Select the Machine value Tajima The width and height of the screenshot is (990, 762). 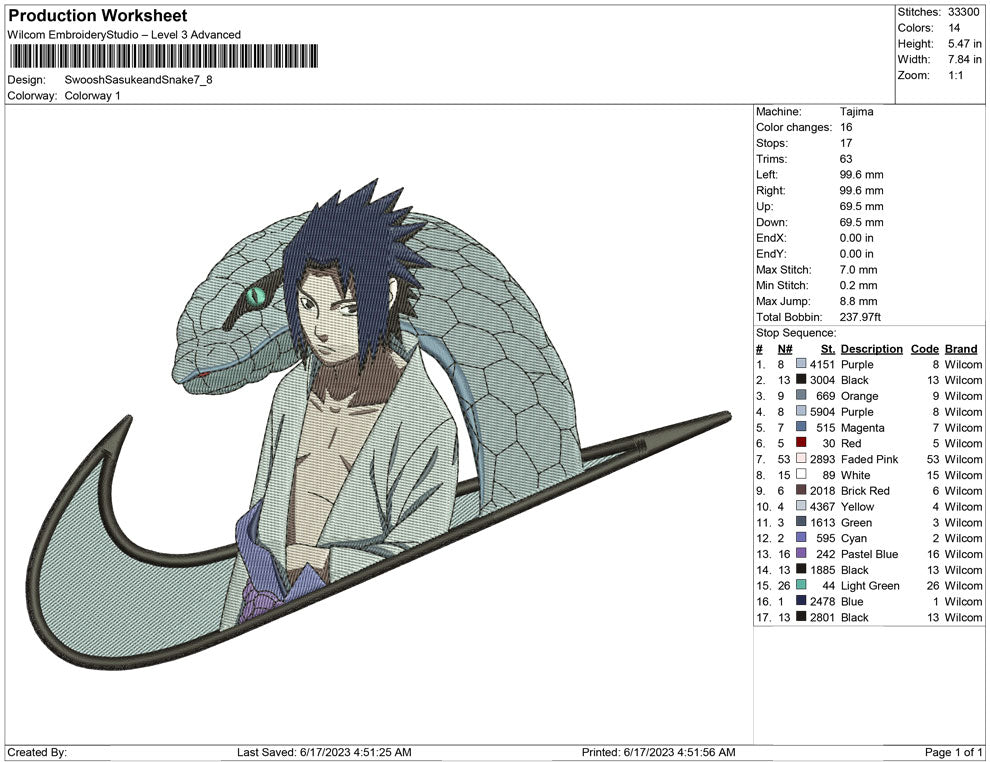click(x=857, y=111)
